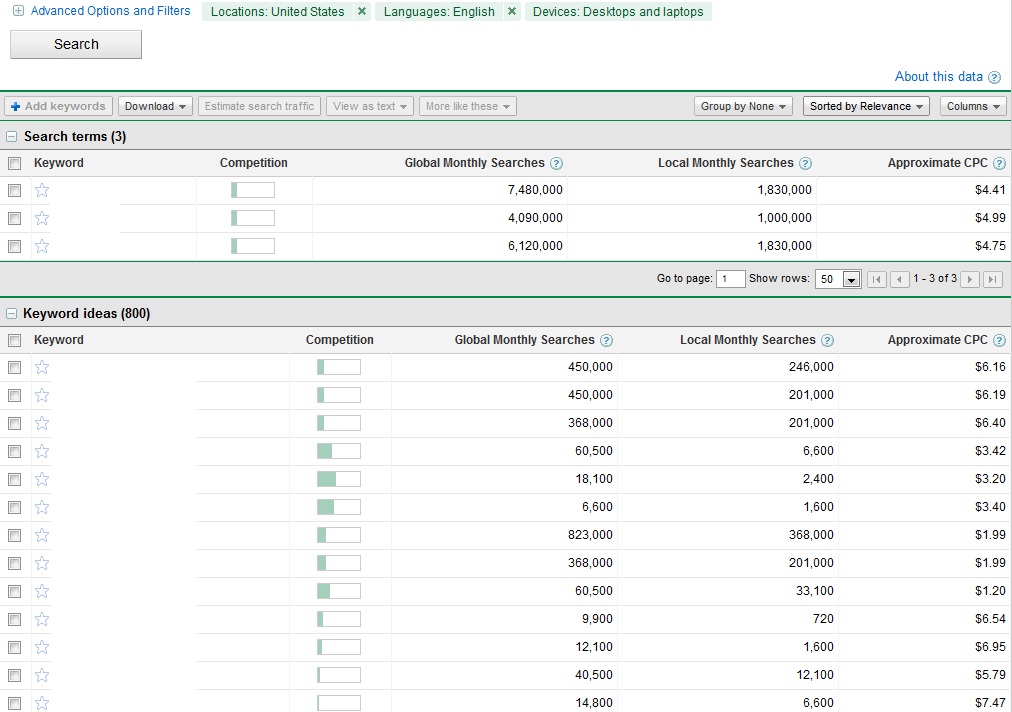The width and height of the screenshot is (1012, 712).
Task: Star the keyword with 6,120,000 global searches
Action: [x=42, y=246]
